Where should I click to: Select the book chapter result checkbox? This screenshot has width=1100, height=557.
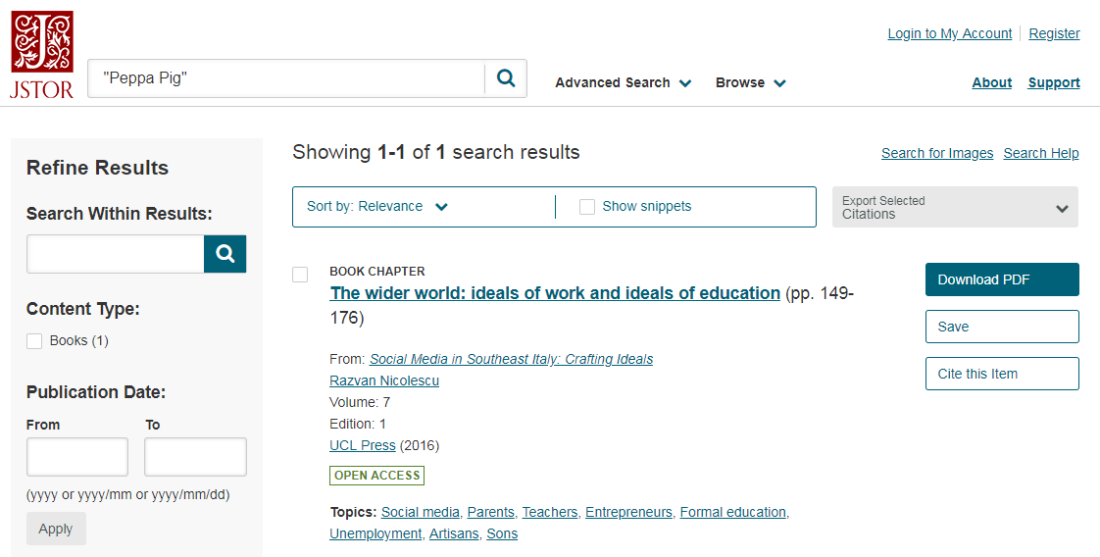(300, 274)
